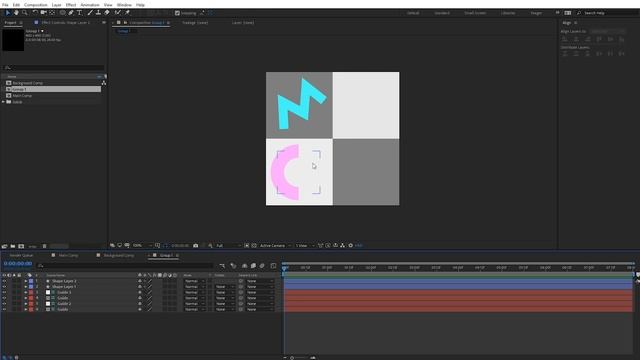
Task: Switch to the Standard workspace
Action: [442, 13]
